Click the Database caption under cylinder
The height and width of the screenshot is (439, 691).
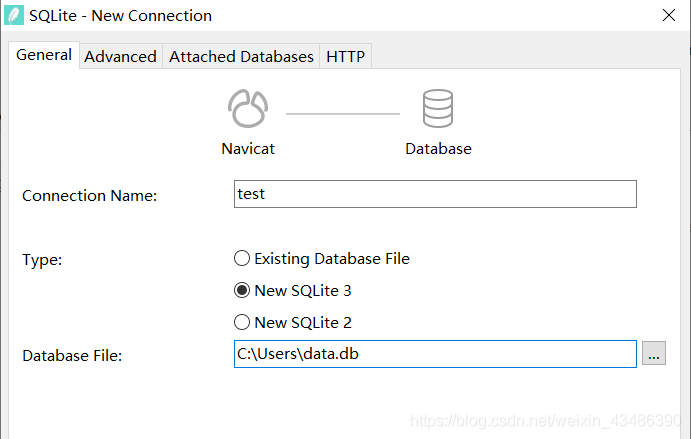point(438,149)
